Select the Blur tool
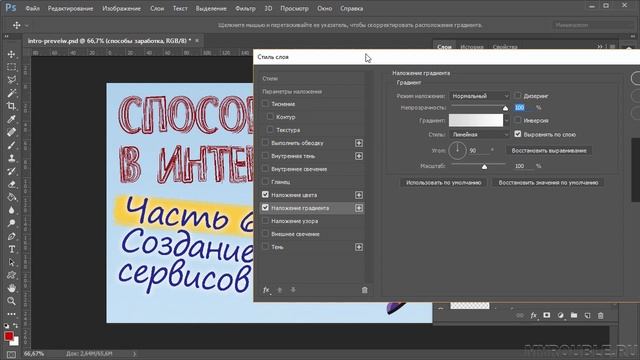Viewport: 640px width, 360px height. pos(11,210)
